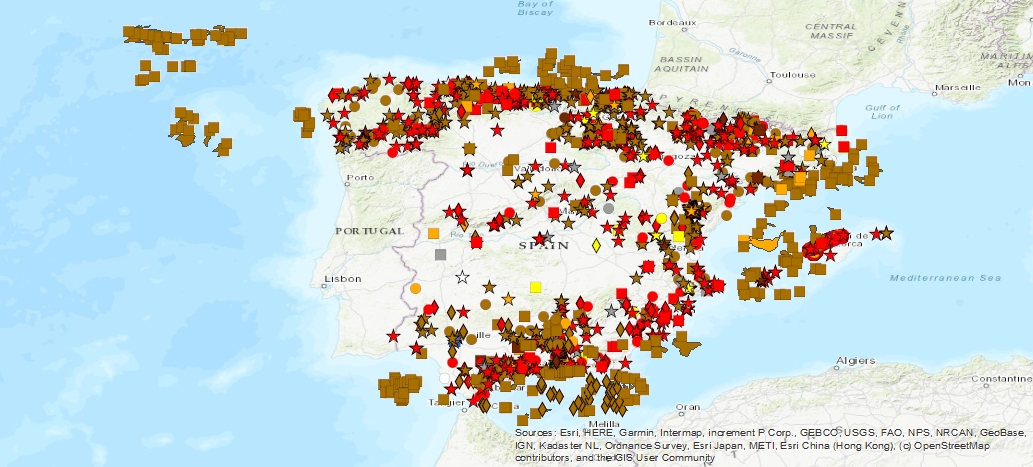The image size is (1033, 467).
Task: Click the gray star next to SPAIN label
Action: click(547, 236)
